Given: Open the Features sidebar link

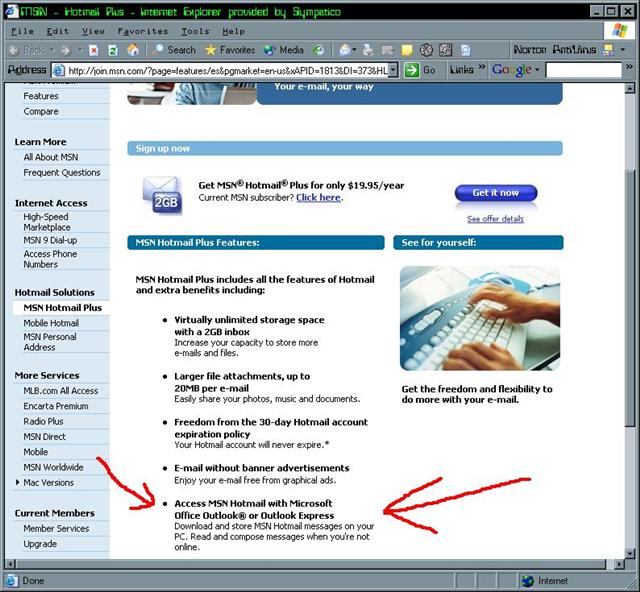Looking at the screenshot, I should [x=41, y=96].
